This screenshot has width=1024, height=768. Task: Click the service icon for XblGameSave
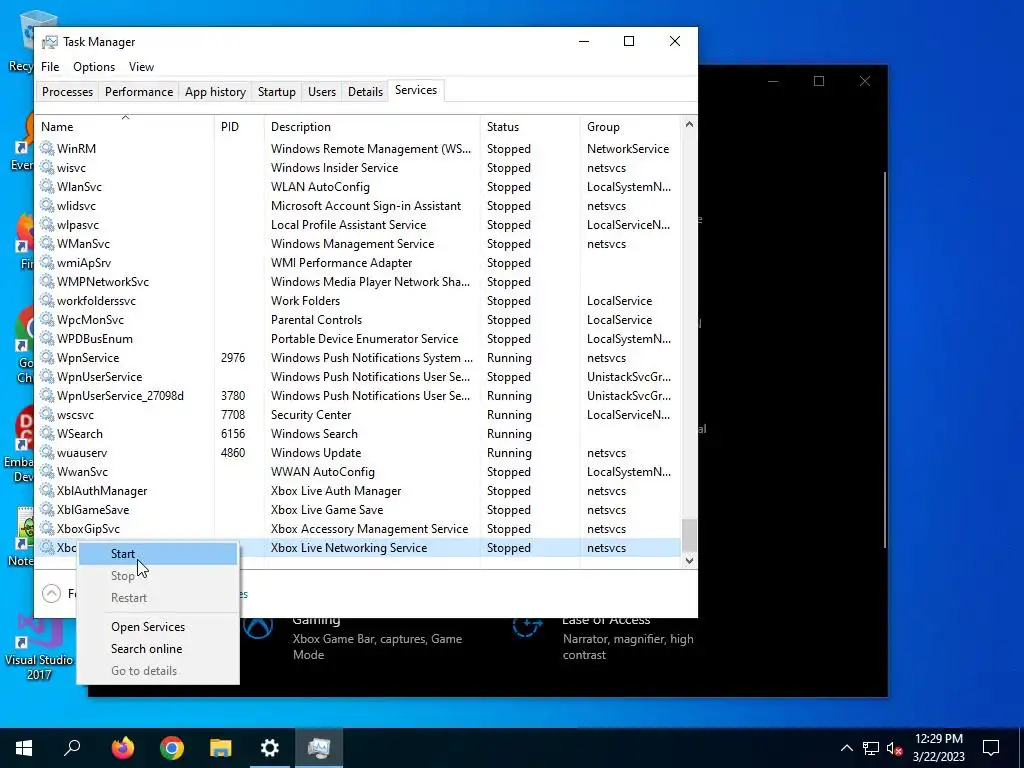[x=47, y=509]
